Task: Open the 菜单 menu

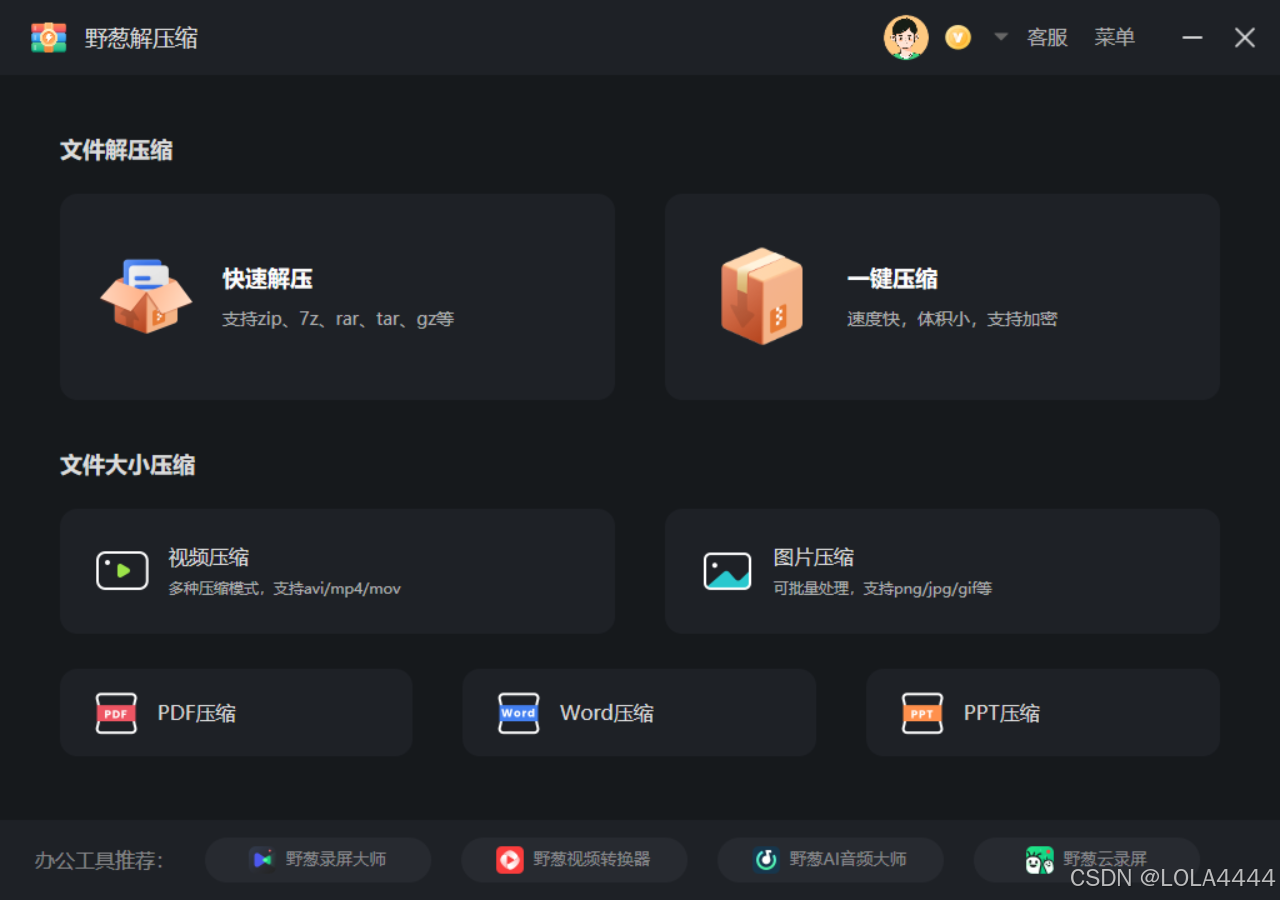Action: pyautogui.click(x=1114, y=37)
